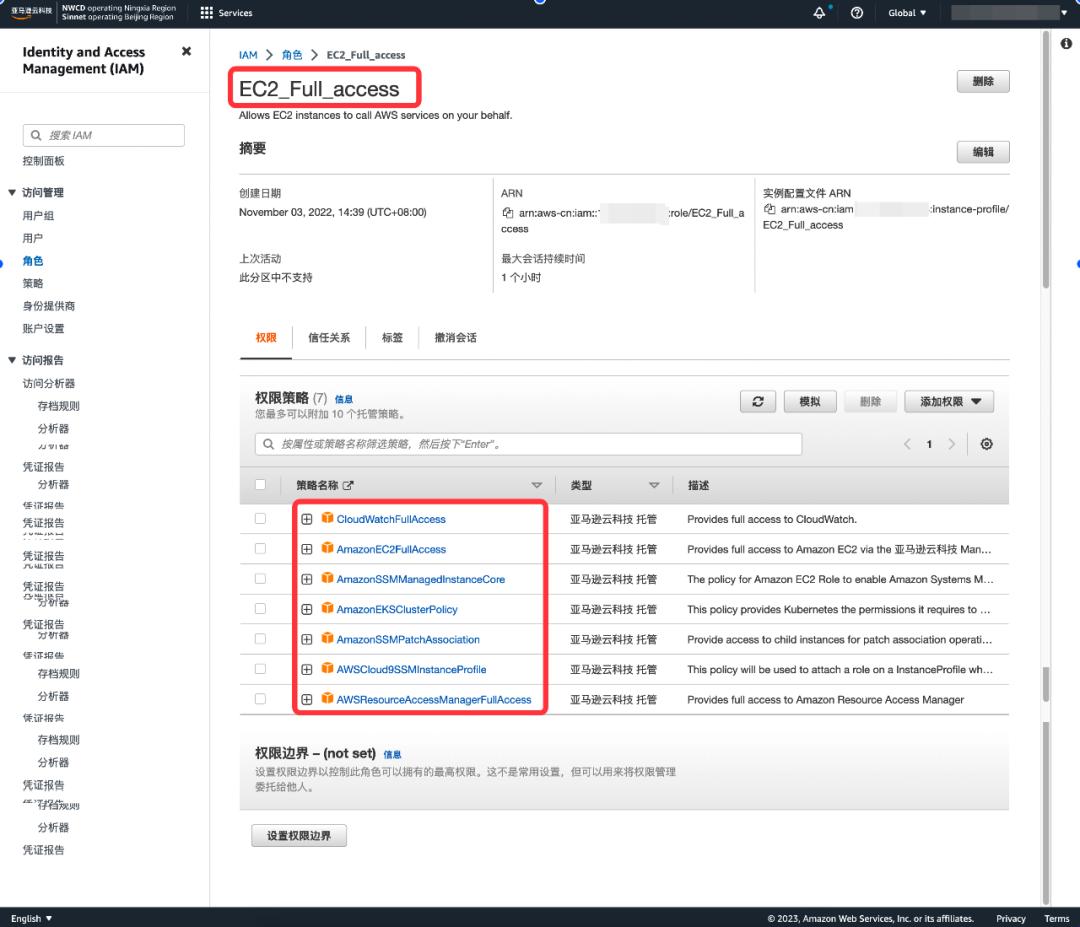Click the 搜索 IAM search field
Viewport: 1080px width, 927px height.
click(104, 135)
